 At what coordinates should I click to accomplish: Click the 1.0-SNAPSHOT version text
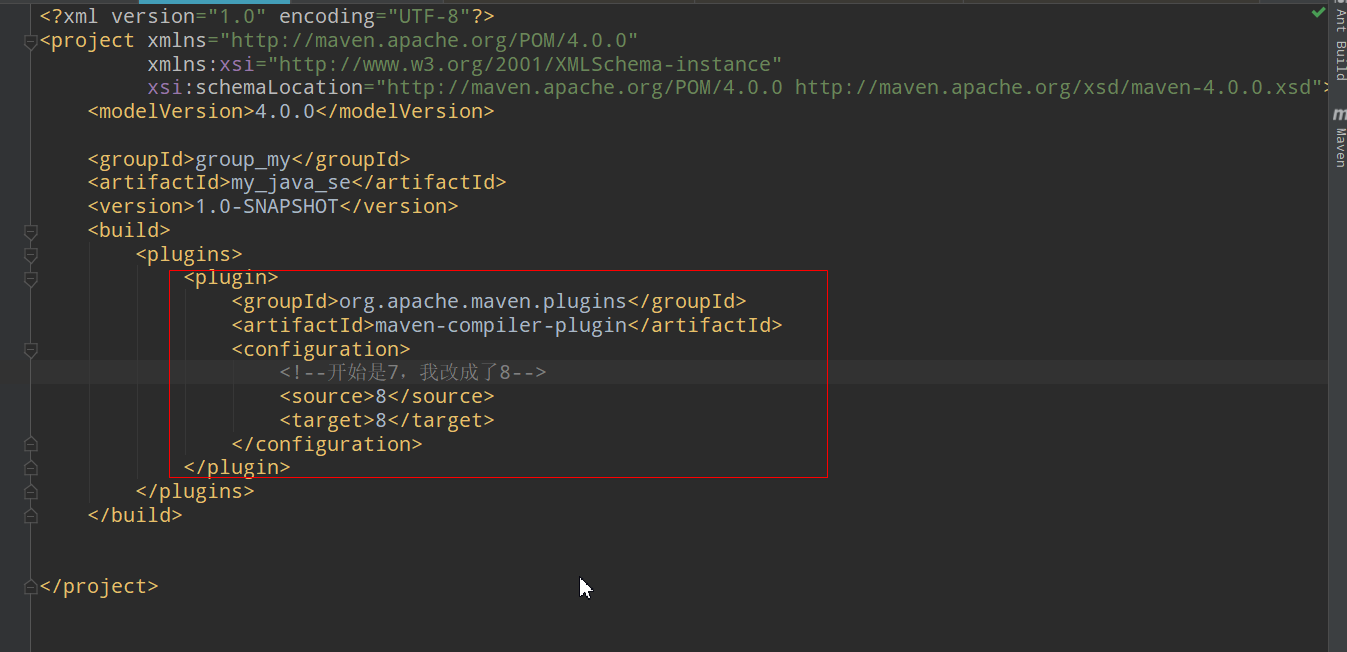coord(268,205)
